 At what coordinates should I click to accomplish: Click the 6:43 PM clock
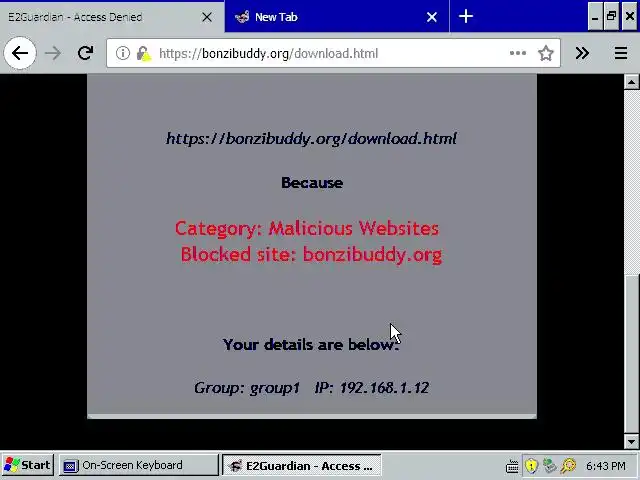[x=606, y=466]
